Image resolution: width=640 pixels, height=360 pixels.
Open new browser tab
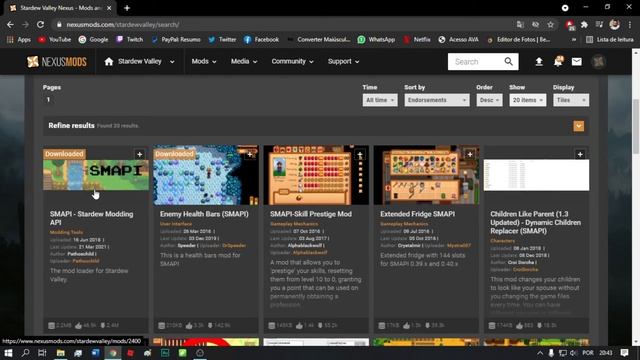pos(127,8)
